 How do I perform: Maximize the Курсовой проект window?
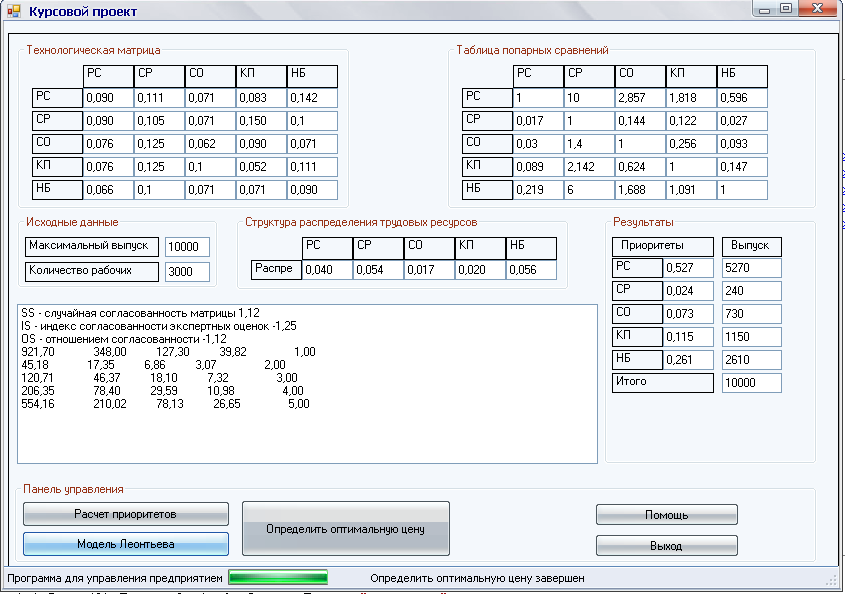point(787,9)
